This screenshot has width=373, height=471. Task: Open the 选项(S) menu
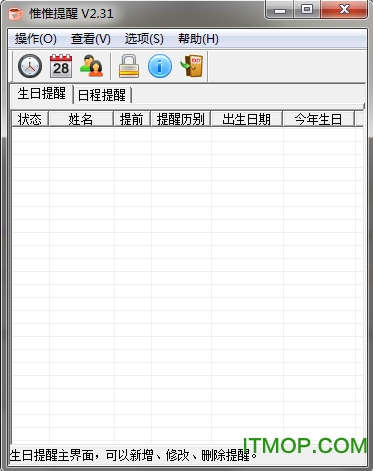(x=144, y=39)
